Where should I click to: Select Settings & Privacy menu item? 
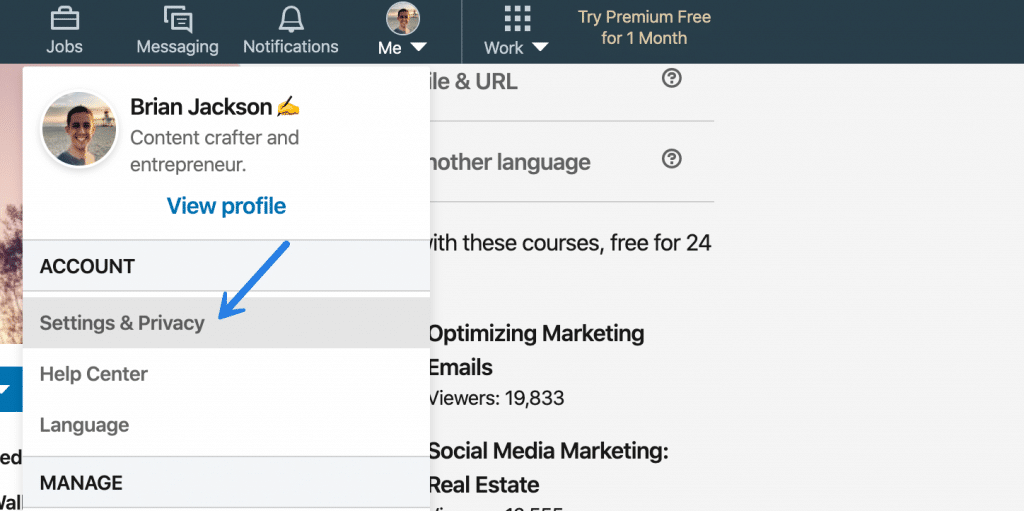click(226, 323)
